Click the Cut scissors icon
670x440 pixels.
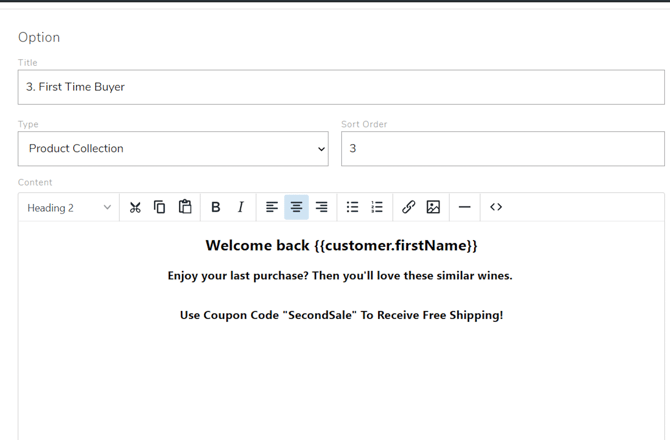[x=135, y=207]
